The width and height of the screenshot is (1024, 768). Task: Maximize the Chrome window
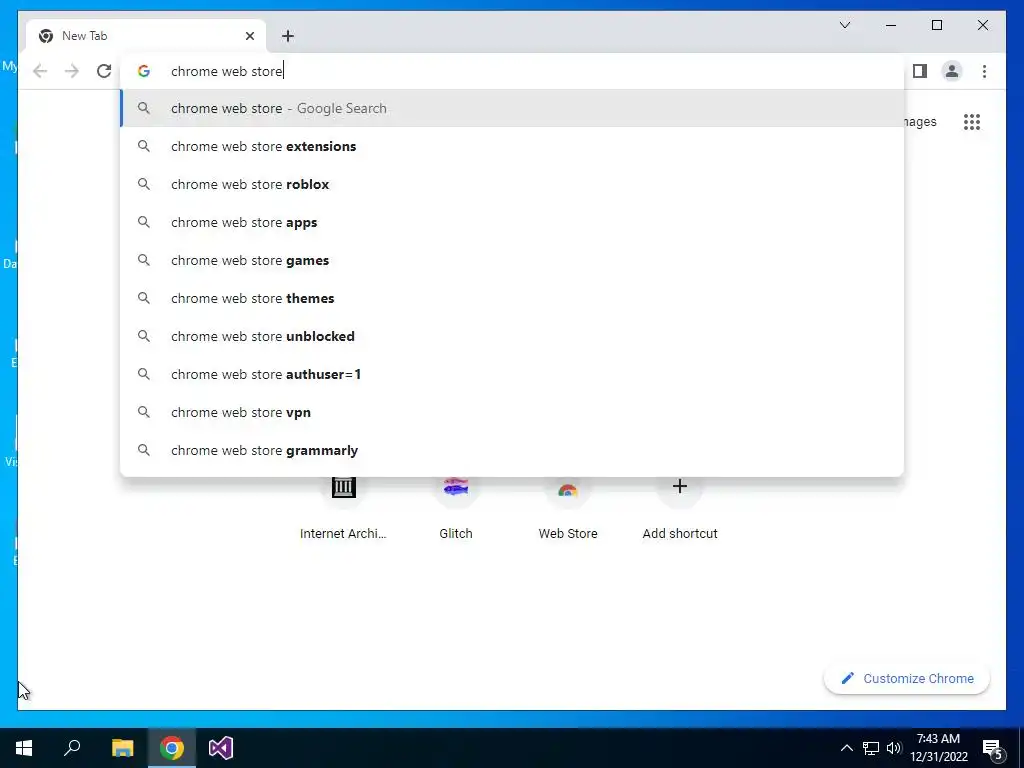pos(937,25)
